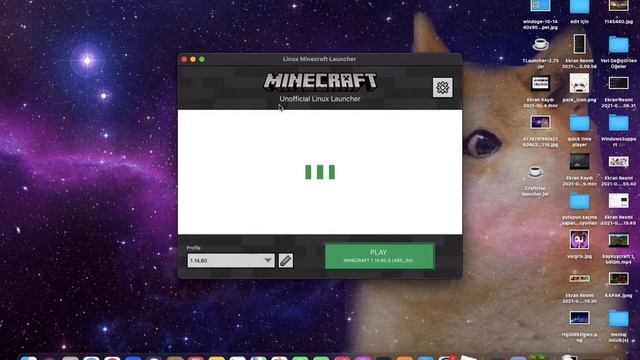Select Ekran Resmi file ending 0.09.56
Viewport: 640px width, 360px height.
[x=579, y=44]
